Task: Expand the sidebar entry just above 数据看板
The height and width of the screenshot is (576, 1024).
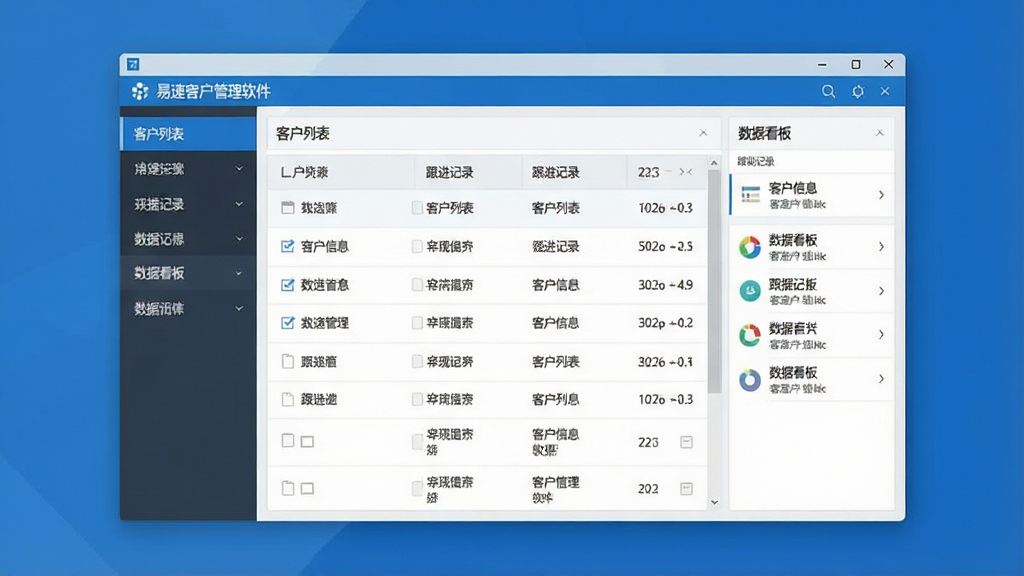Action: [x=239, y=238]
